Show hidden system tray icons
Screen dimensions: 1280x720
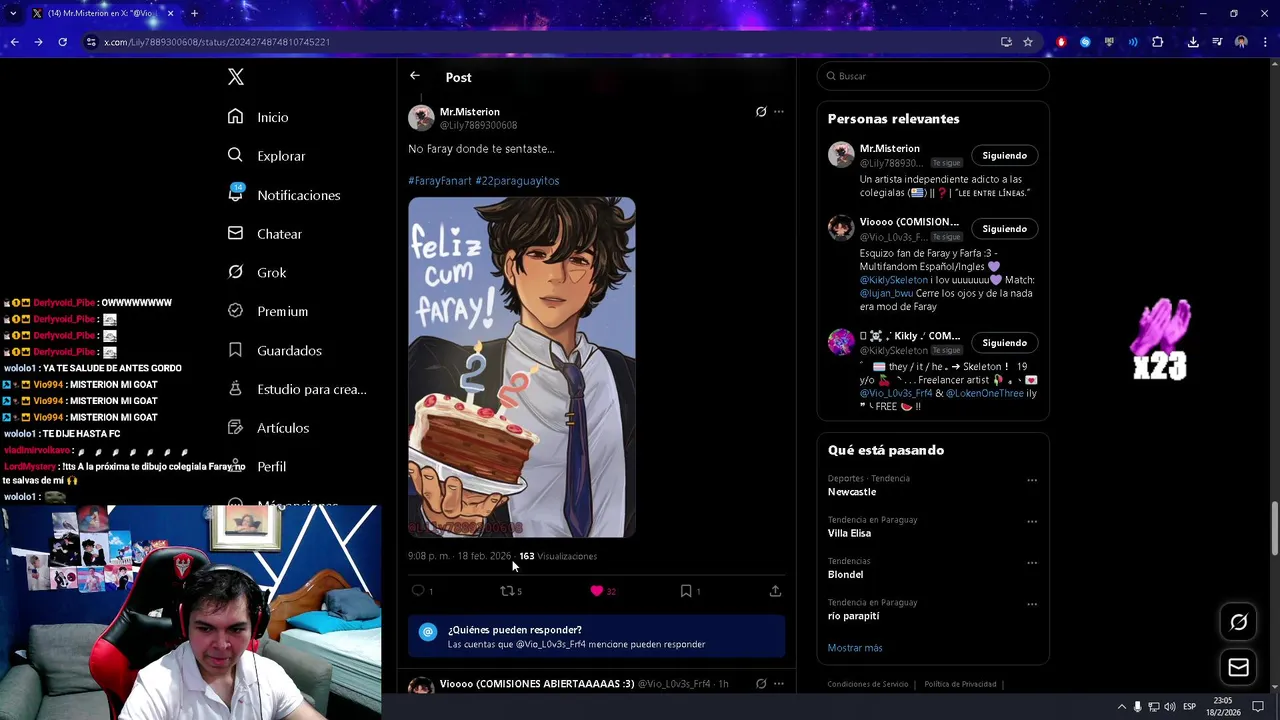click(1121, 707)
